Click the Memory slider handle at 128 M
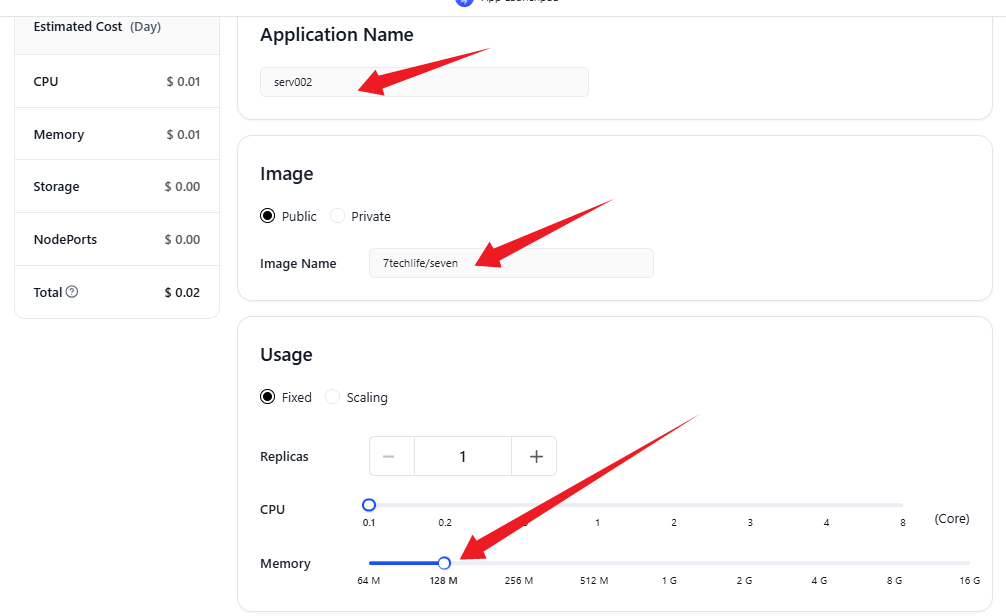The height and width of the screenshot is (616, 1006). coord(444,563)
